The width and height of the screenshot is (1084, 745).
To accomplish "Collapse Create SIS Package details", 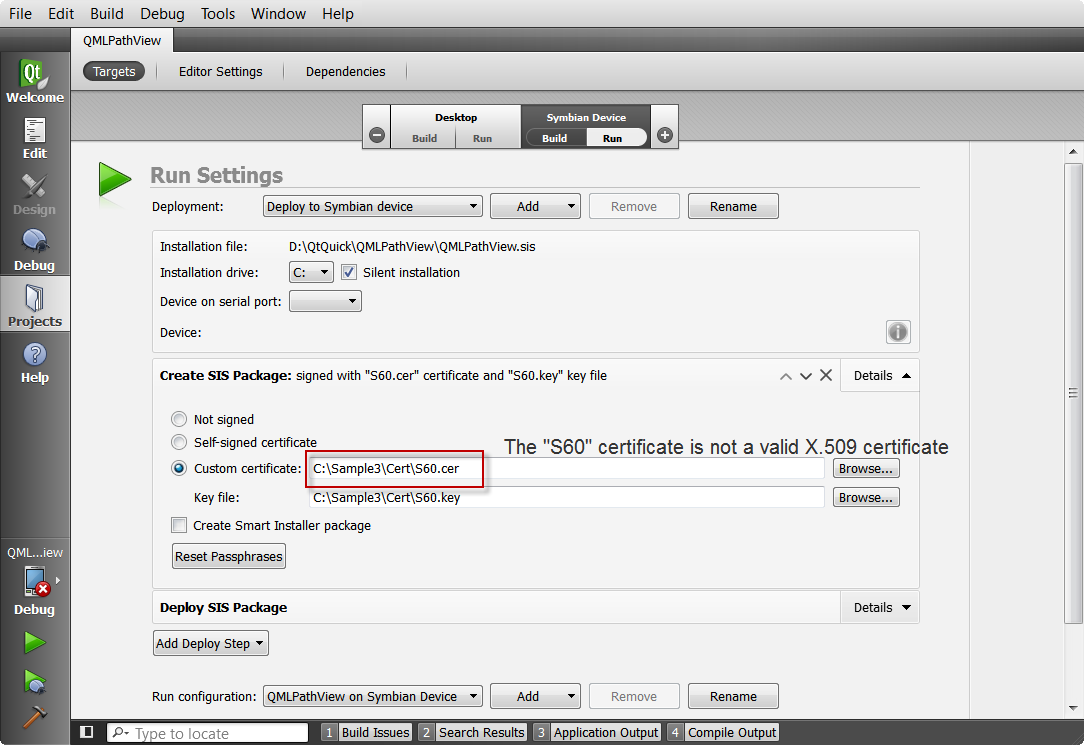I will coord(881,375).
